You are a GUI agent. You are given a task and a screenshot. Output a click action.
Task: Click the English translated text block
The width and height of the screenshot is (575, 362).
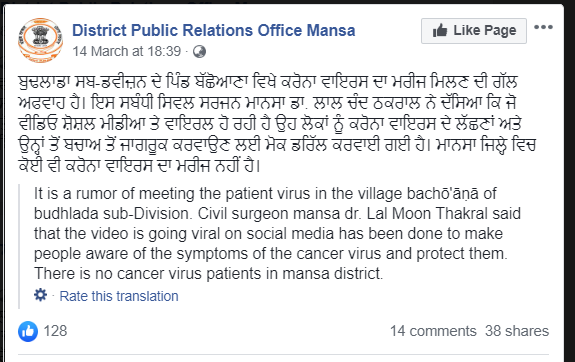click(277, 233)
